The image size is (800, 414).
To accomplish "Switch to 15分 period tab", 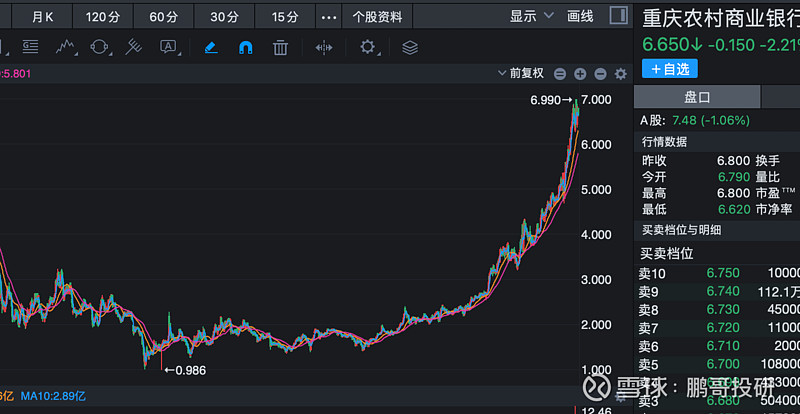I will 285,17.
